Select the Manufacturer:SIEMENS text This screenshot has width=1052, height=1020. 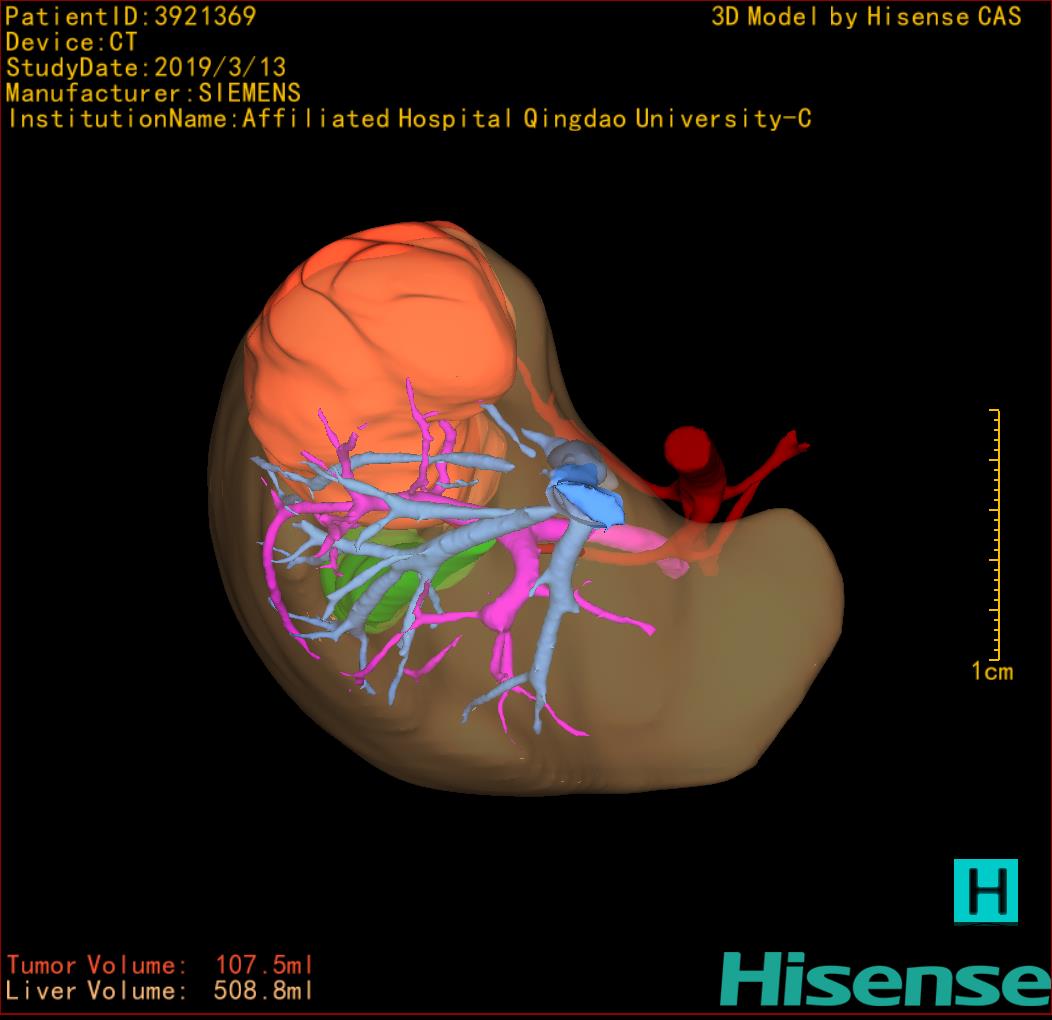(x=153, y=93)
